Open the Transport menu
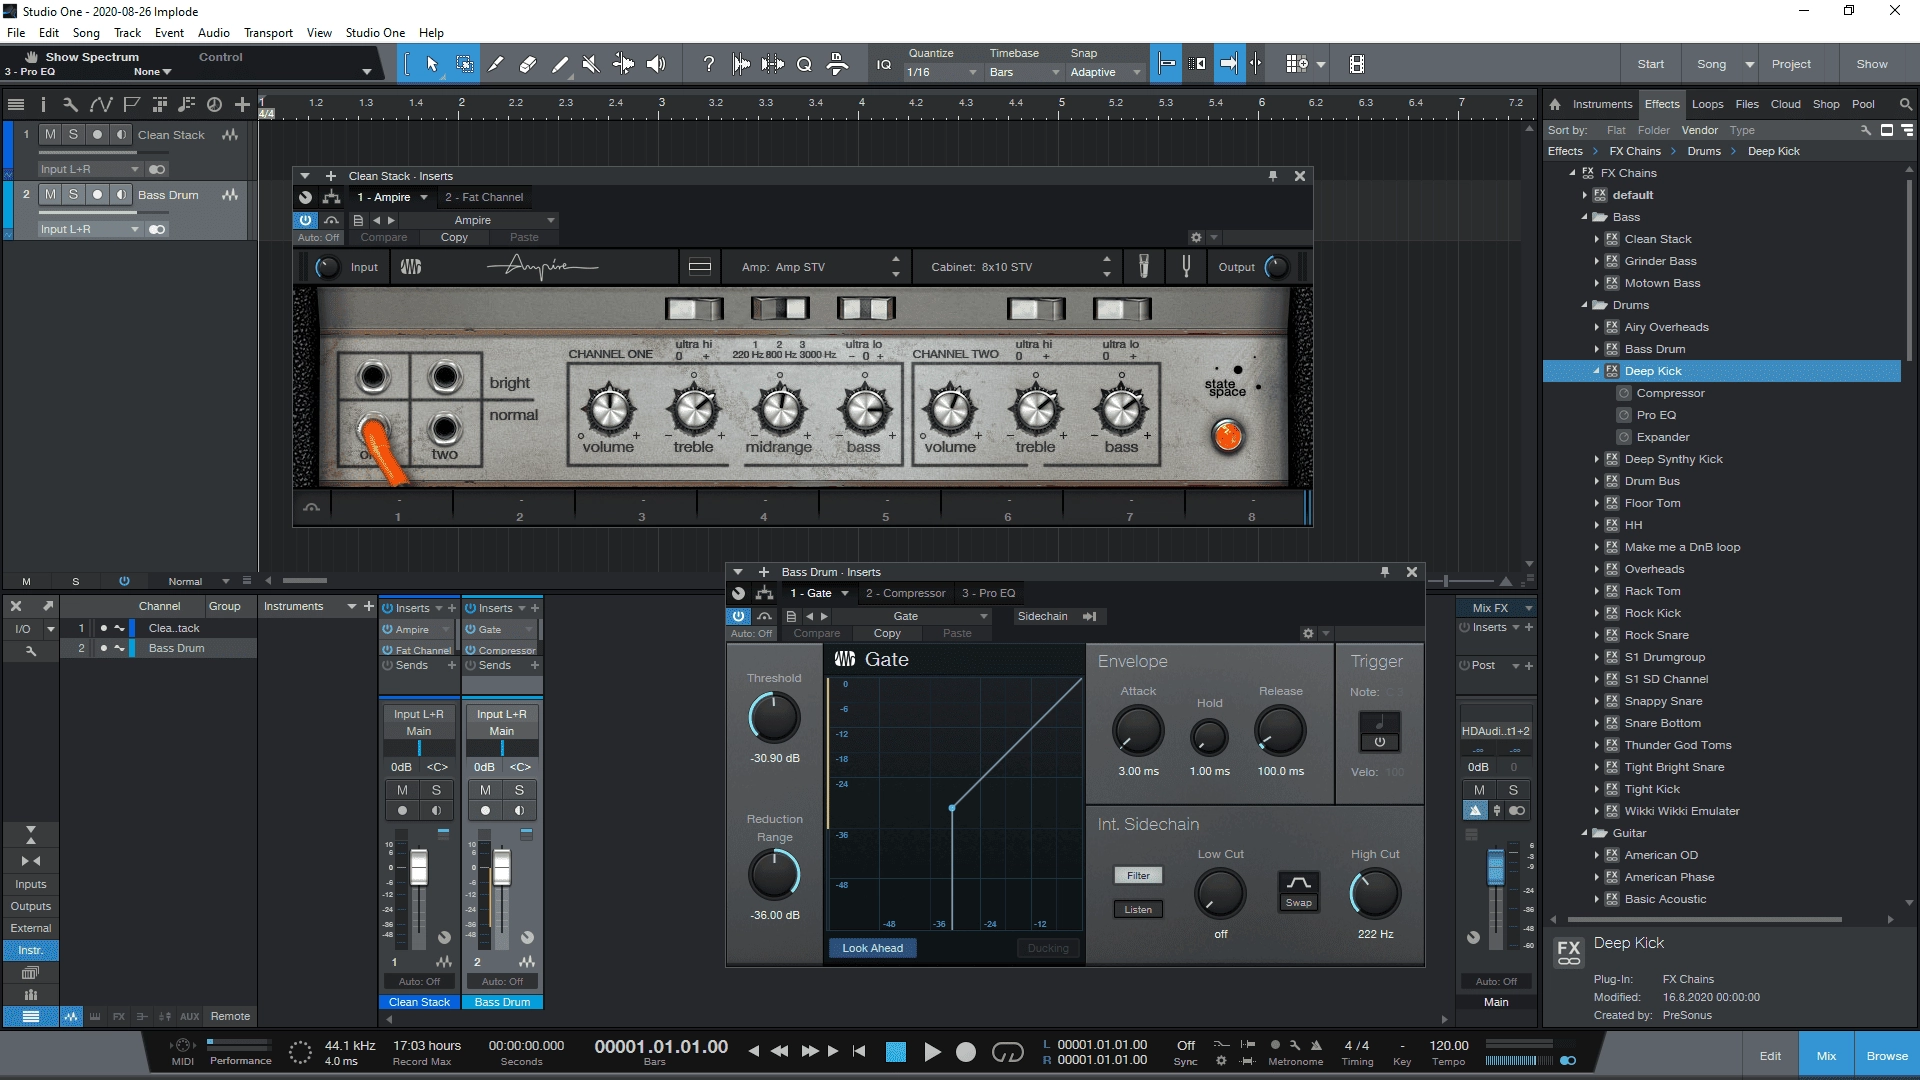 click(x=268, y=33)
